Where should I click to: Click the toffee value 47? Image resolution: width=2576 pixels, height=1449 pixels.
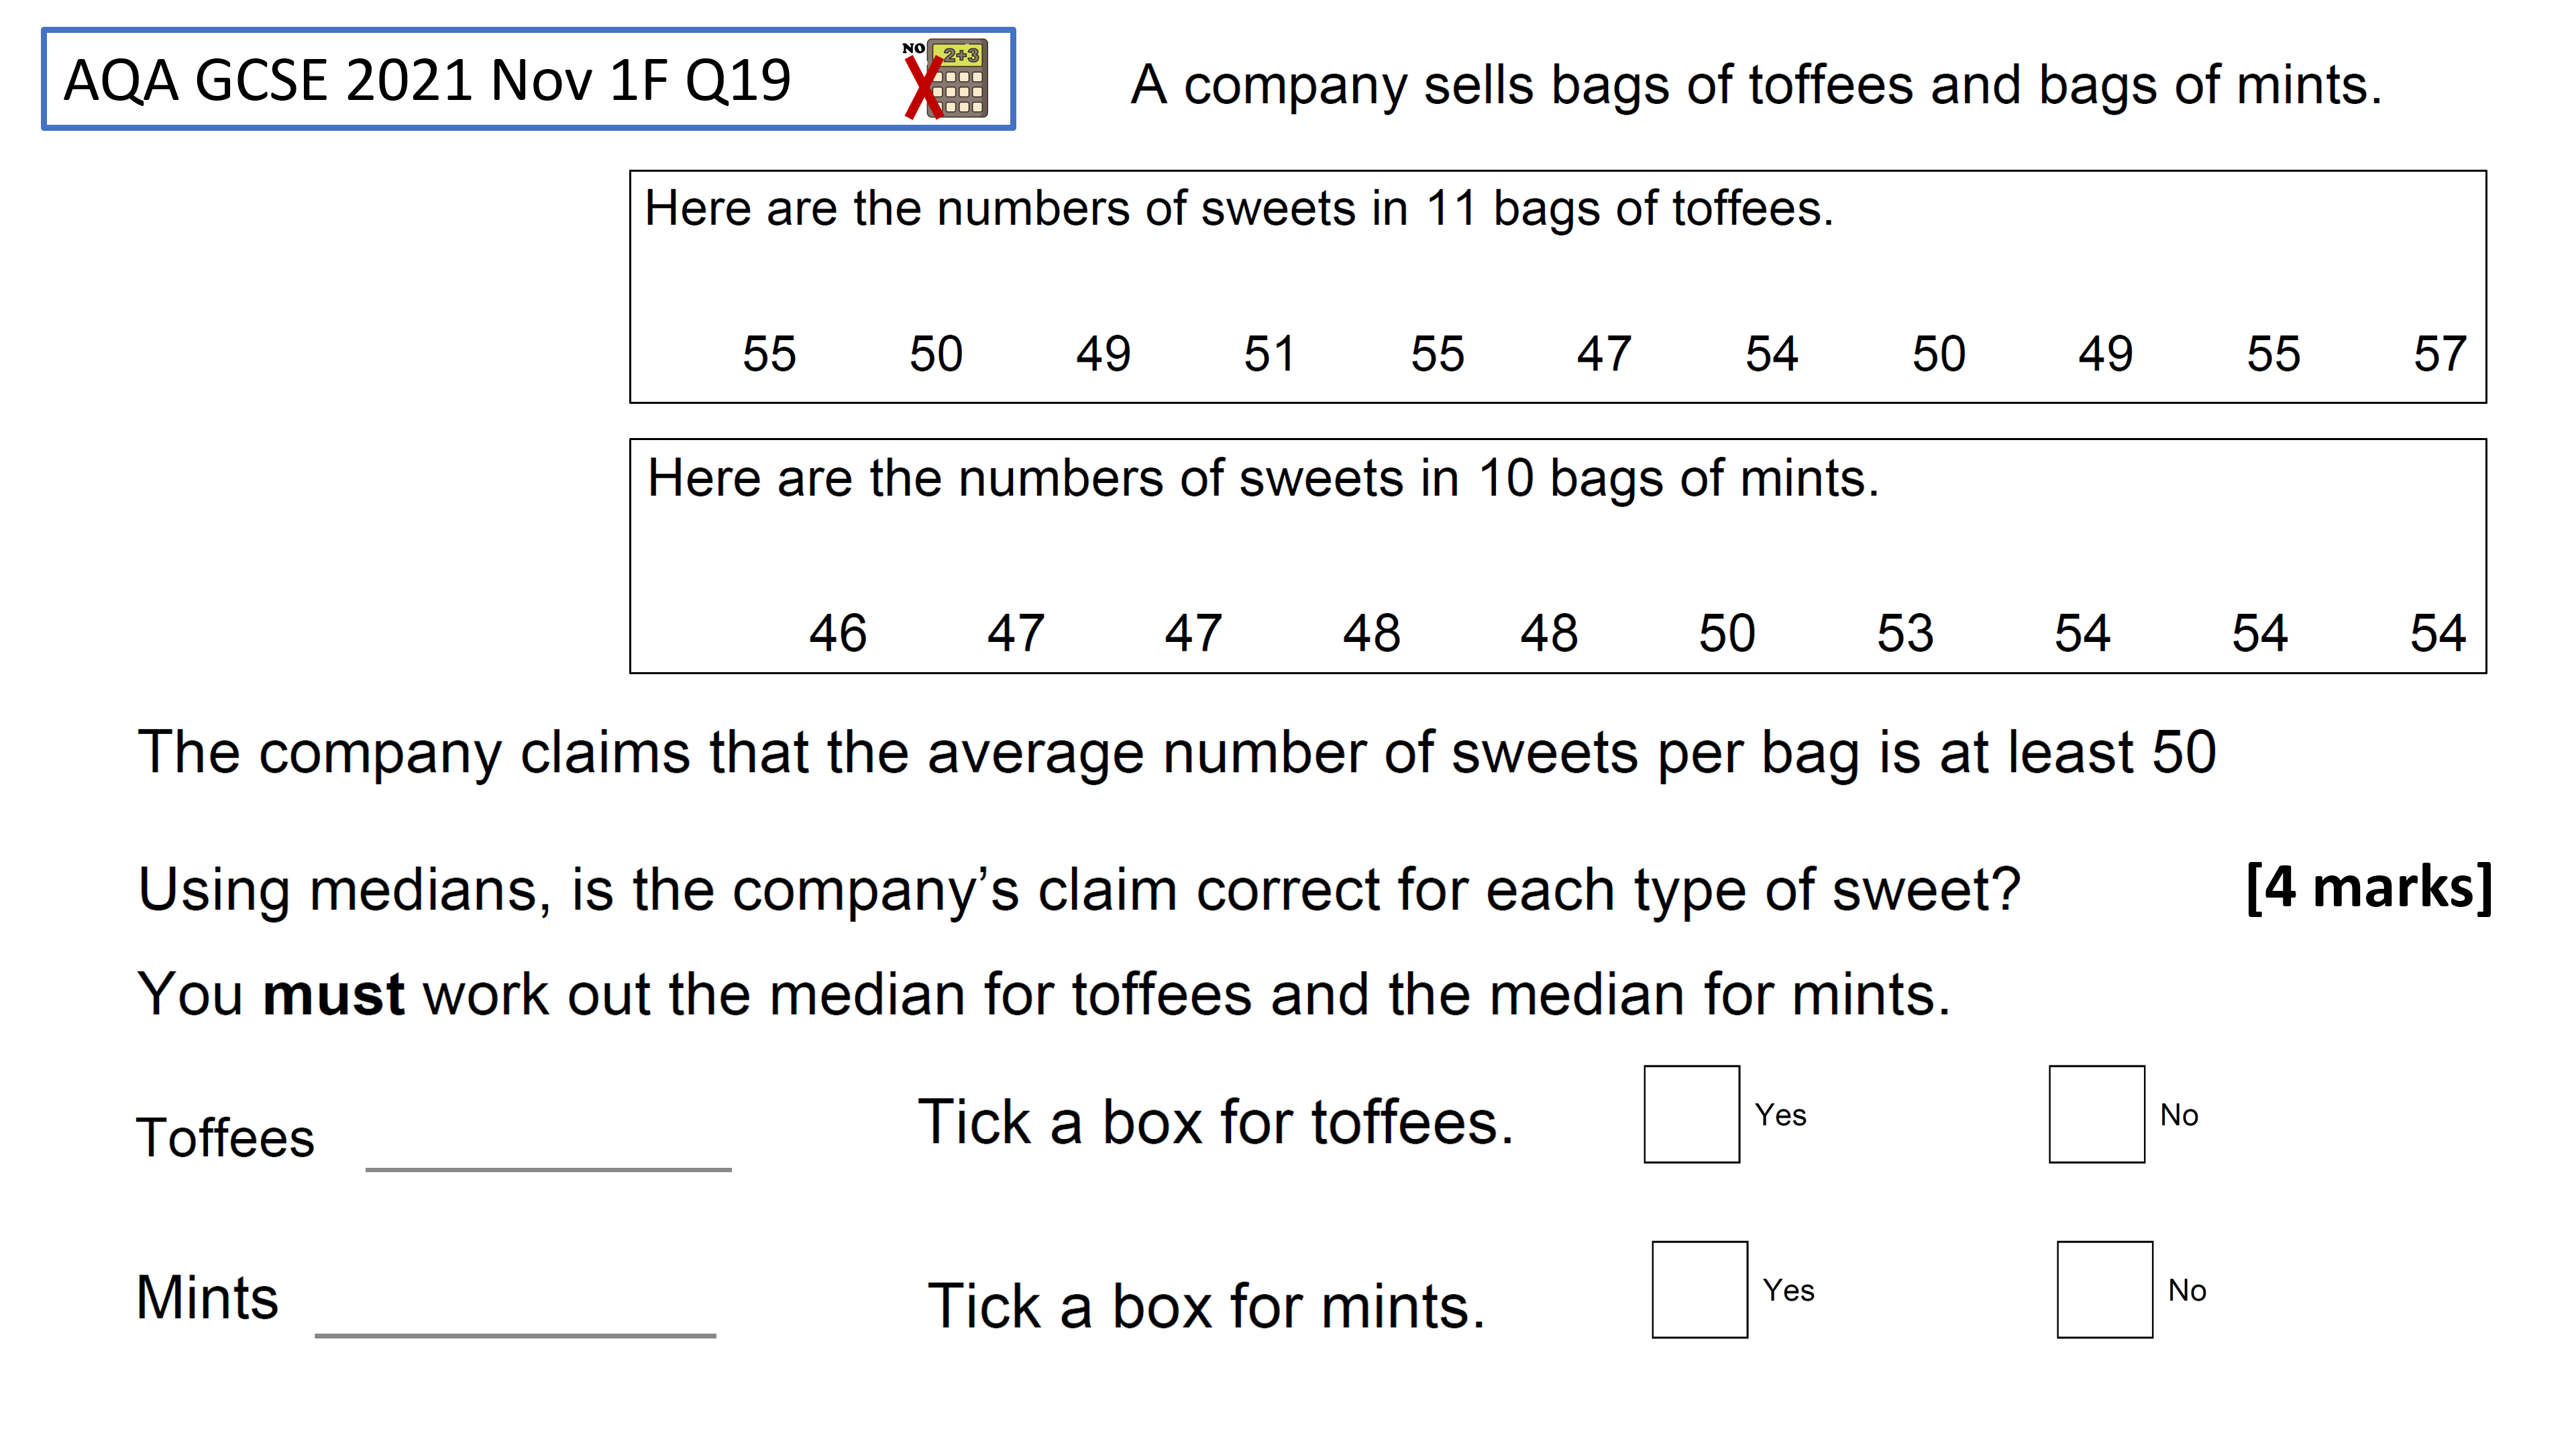1604,354
